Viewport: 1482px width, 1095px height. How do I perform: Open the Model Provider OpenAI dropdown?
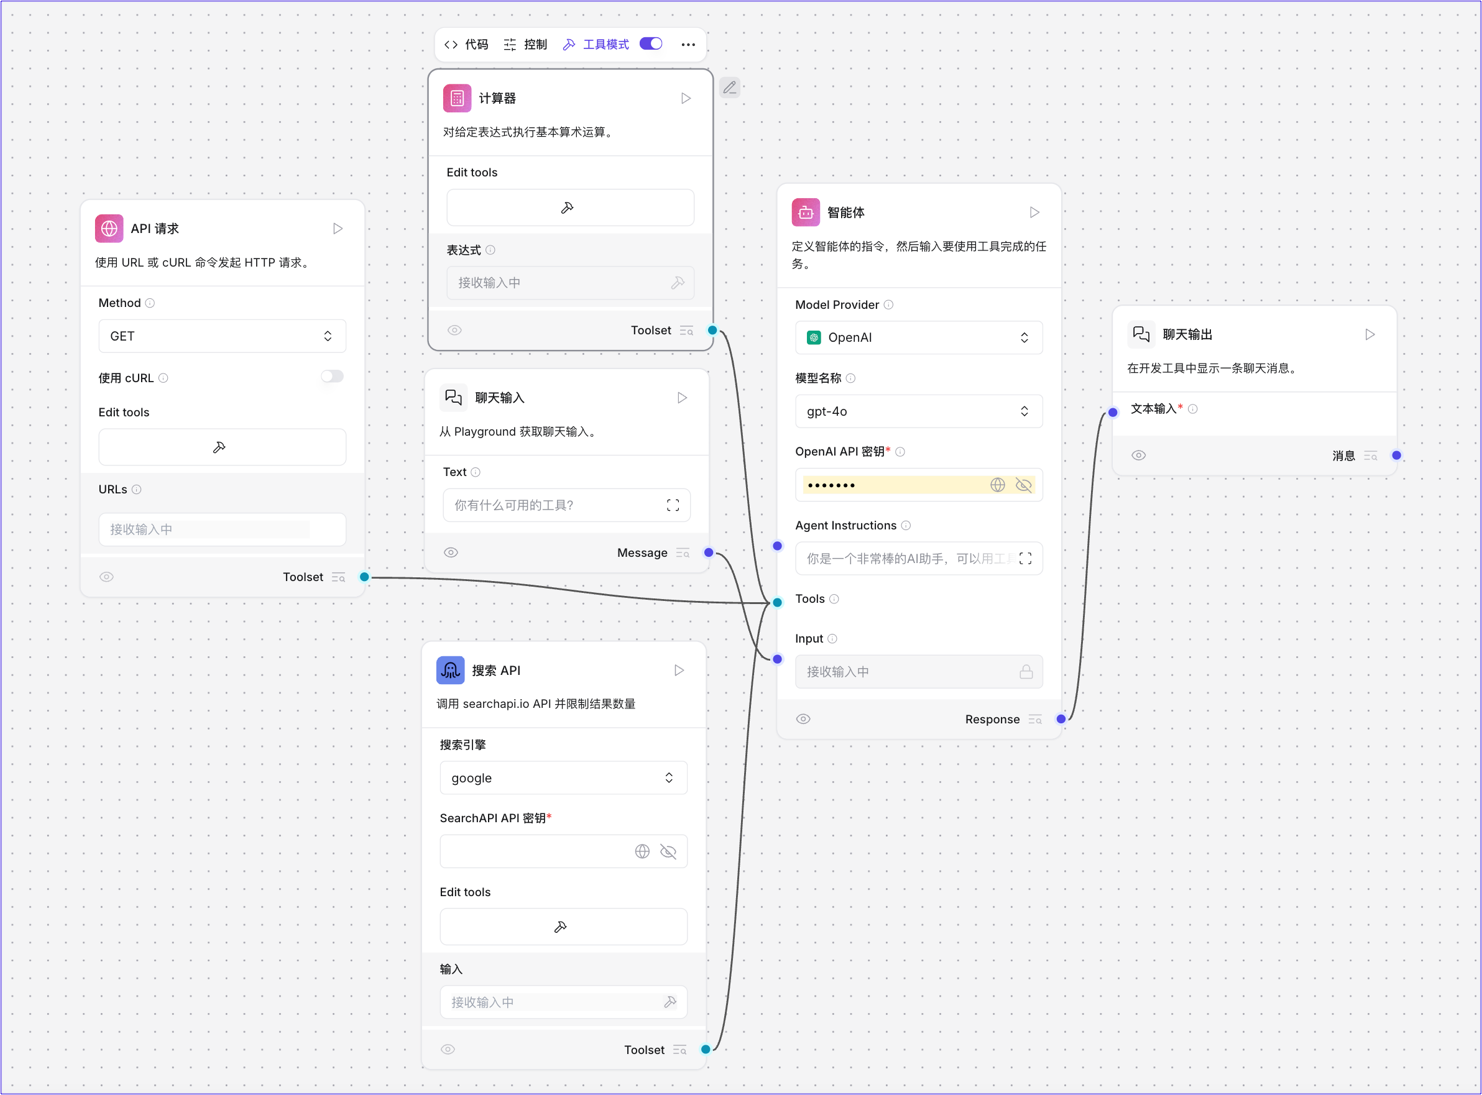(918, 338)
